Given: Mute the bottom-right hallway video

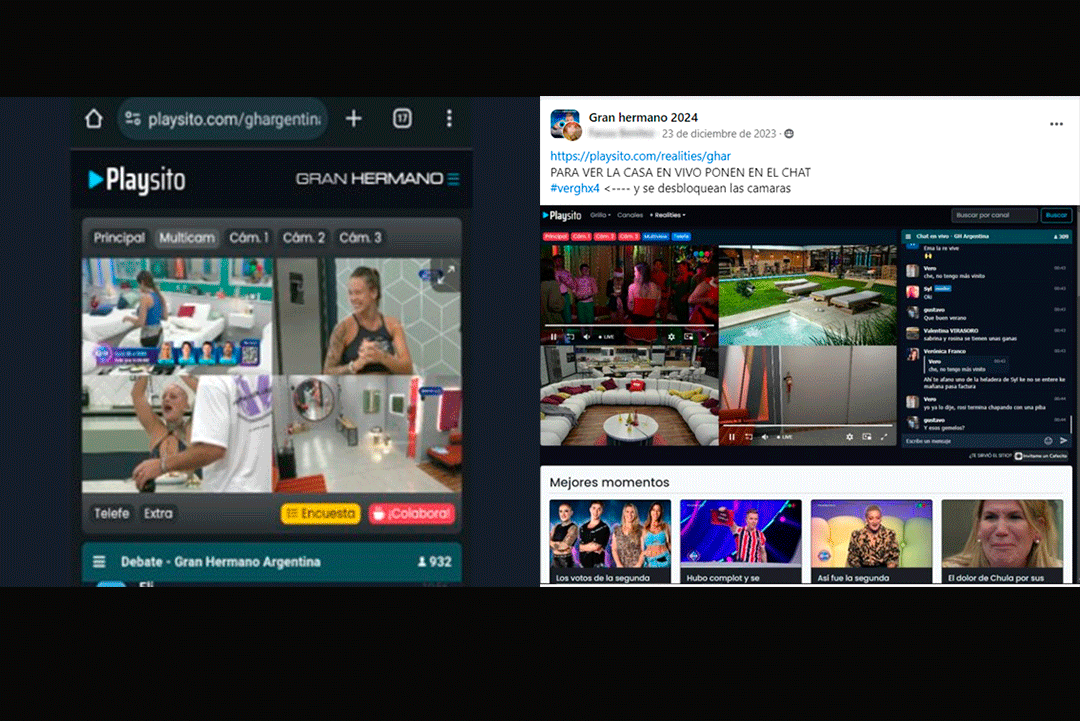Looking at the screenshot, I should (x=765, y=437).
